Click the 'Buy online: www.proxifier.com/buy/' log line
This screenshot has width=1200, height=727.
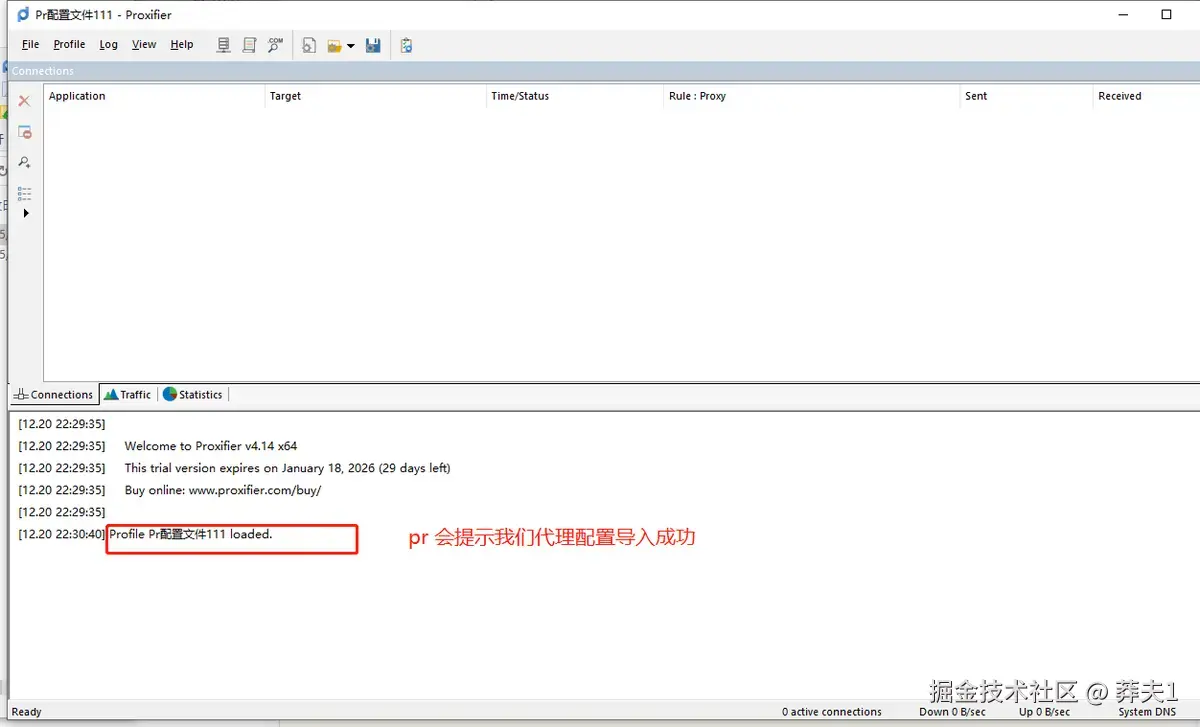[x=223, y=490]
